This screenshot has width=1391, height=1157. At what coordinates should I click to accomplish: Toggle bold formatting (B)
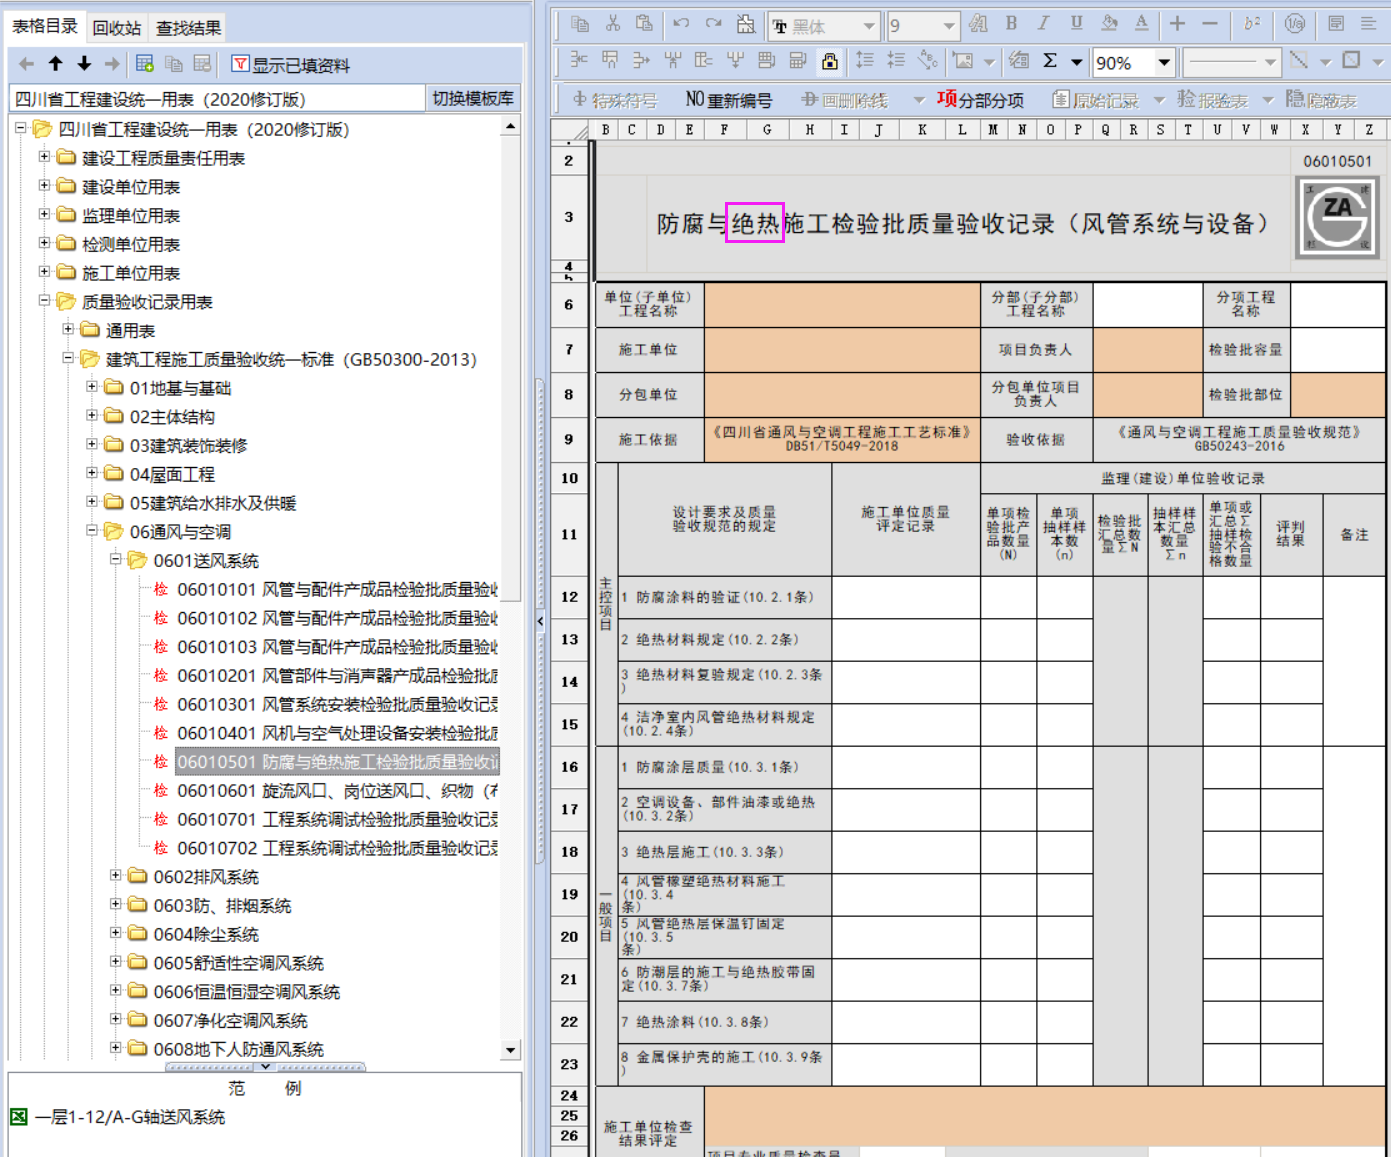click(x=1011, y=23)
